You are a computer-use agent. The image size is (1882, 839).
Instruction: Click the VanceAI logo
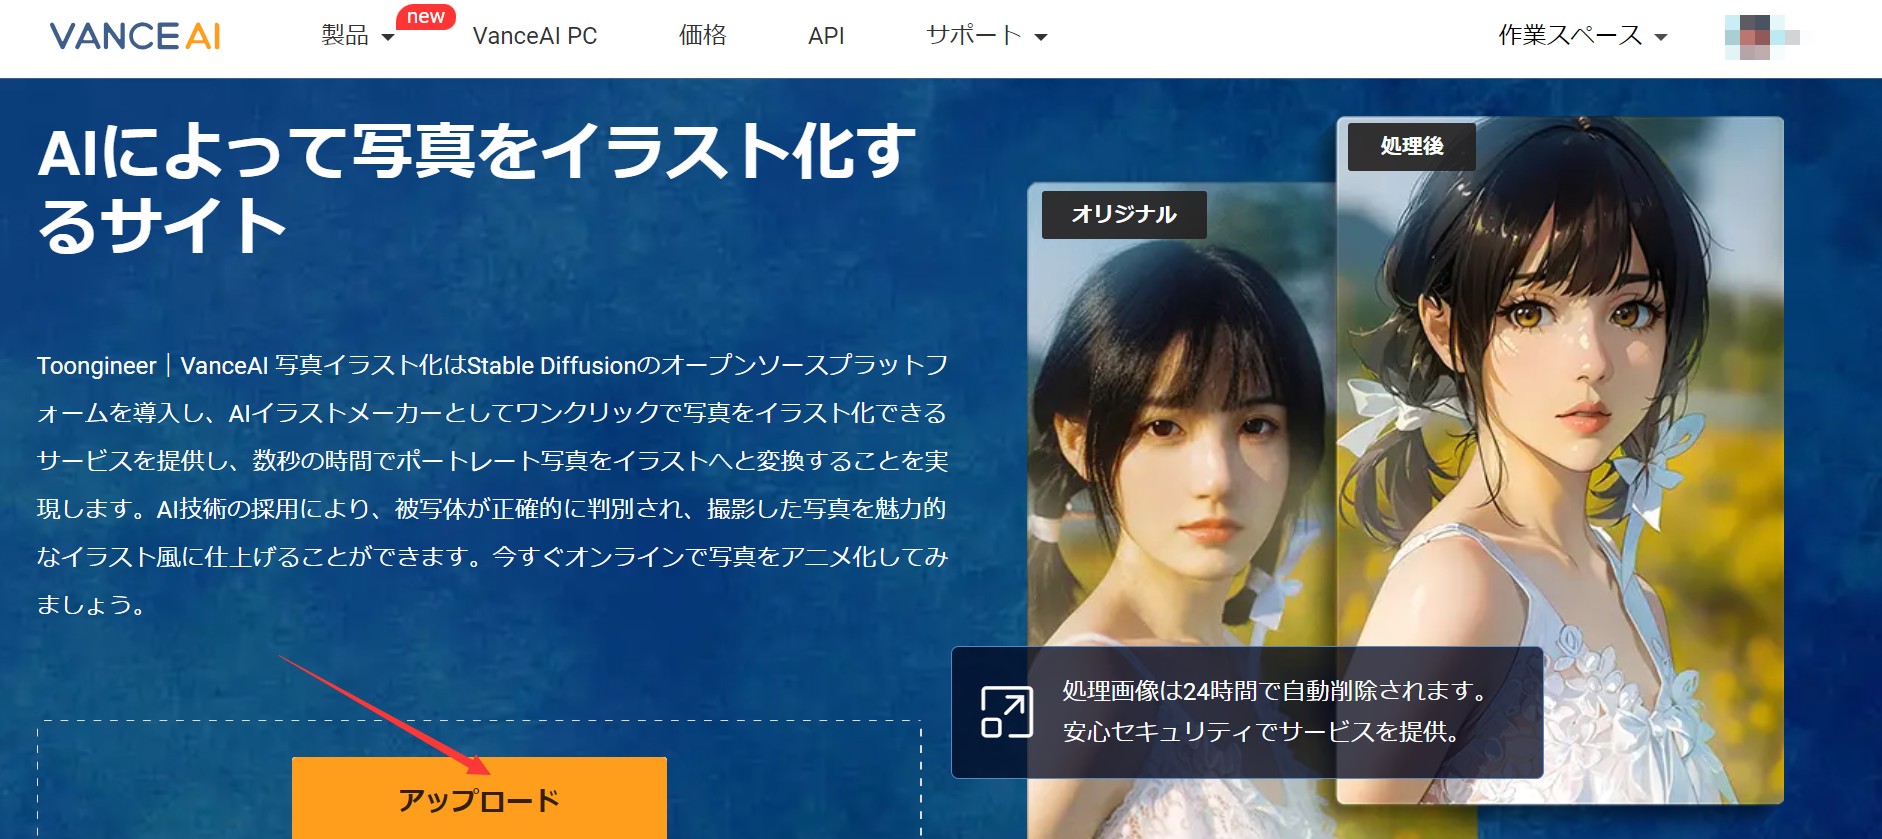[135, 37]
